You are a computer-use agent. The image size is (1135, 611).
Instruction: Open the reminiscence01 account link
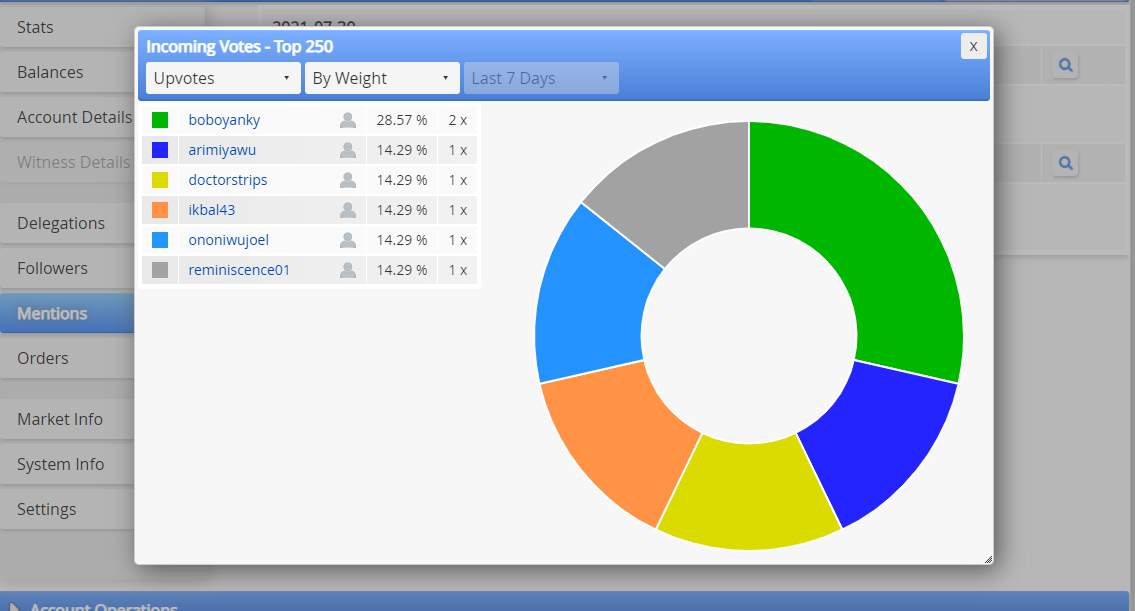click(239, 270)
